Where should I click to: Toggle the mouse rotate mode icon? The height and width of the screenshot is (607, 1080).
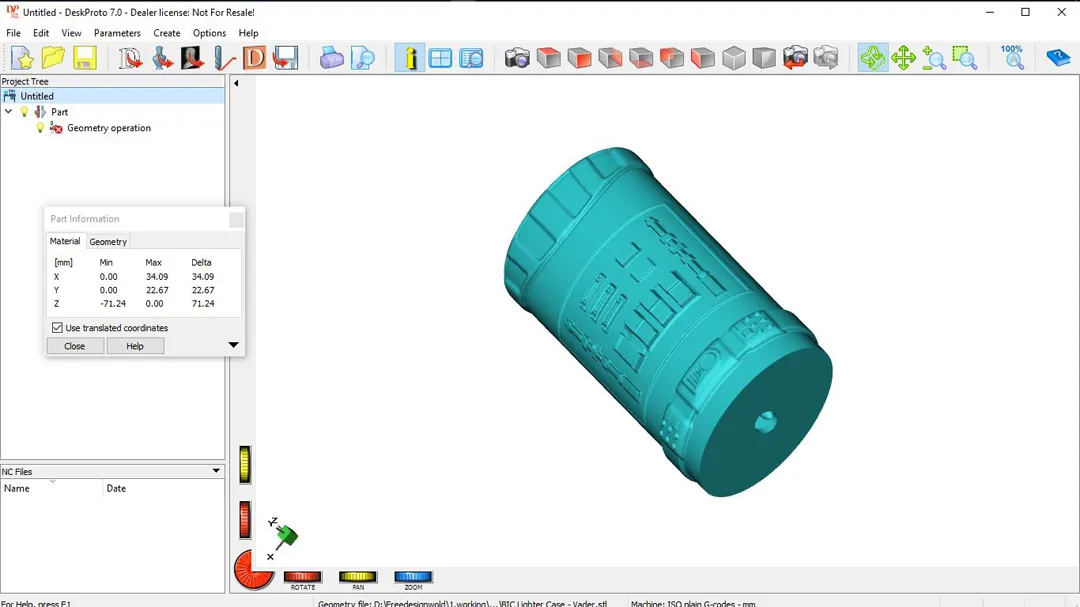(873, 58)
